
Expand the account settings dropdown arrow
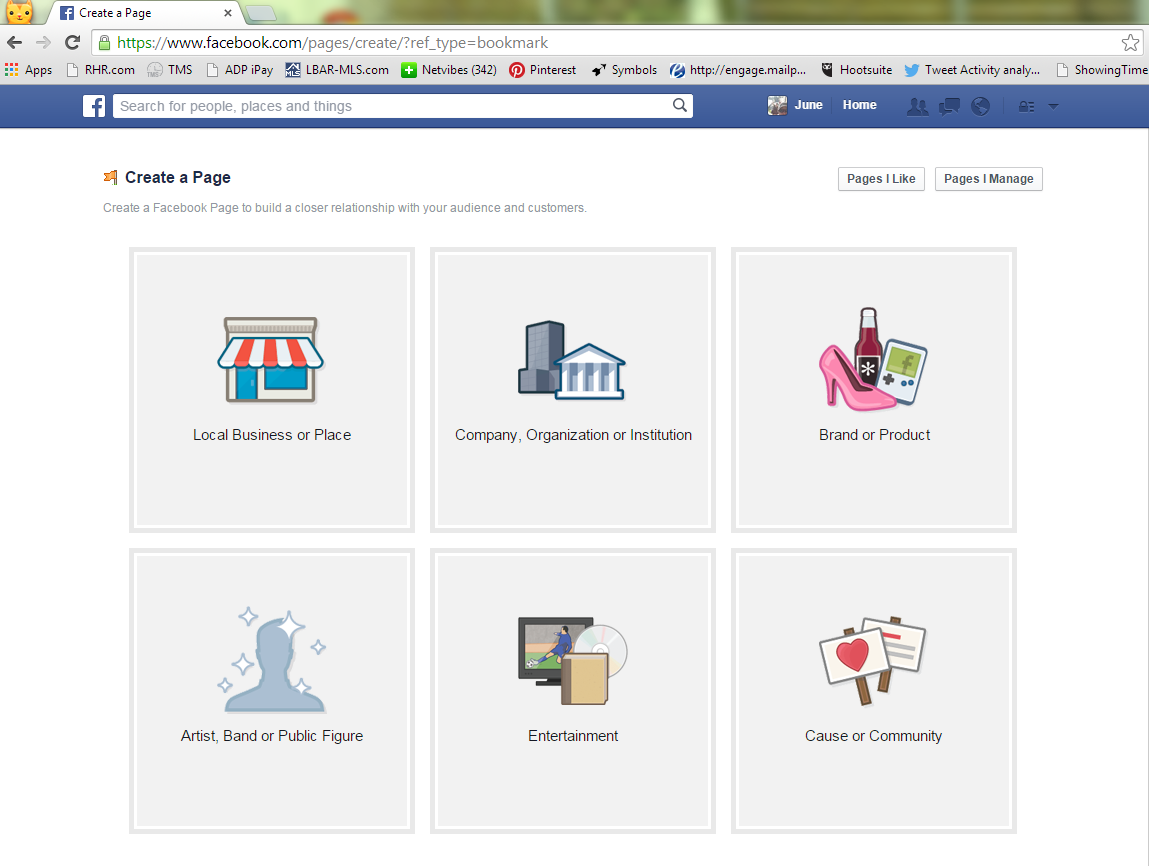click(1053, 106)
